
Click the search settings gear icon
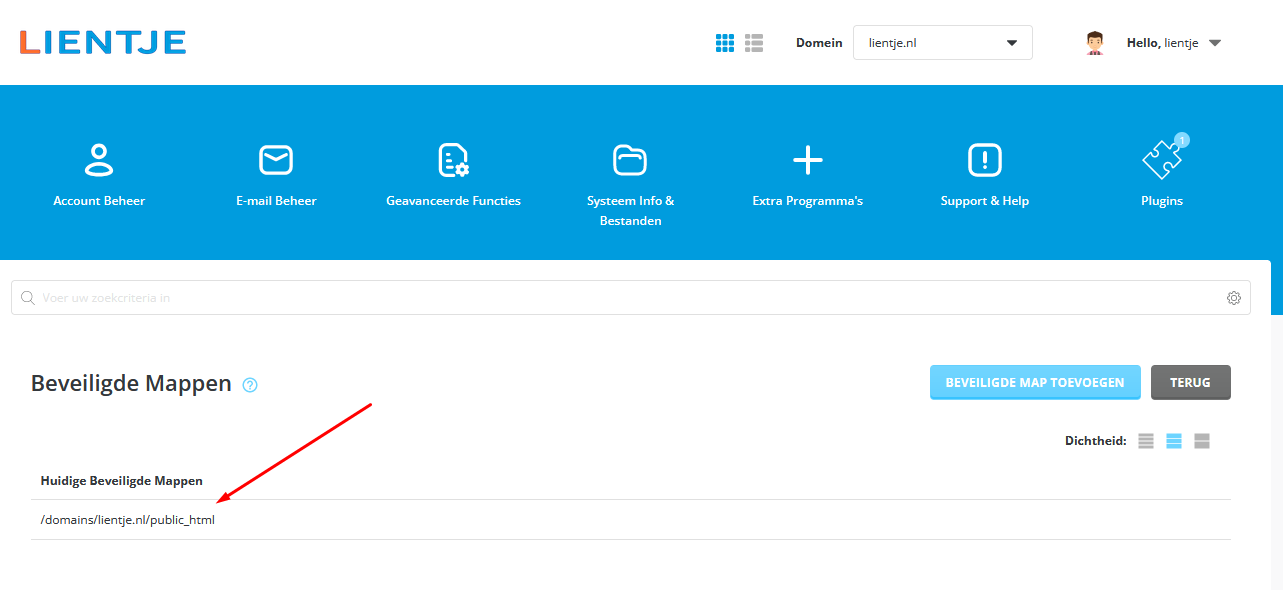[1234, 298]
